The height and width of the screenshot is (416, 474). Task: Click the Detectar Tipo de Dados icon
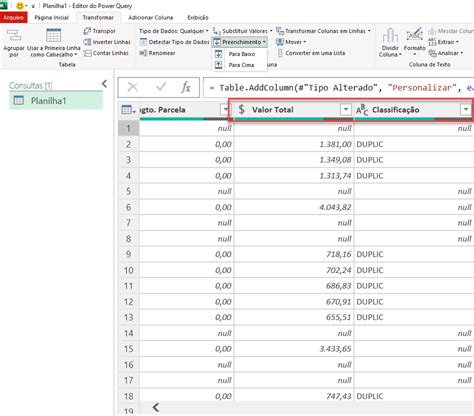tap(143, 42)
